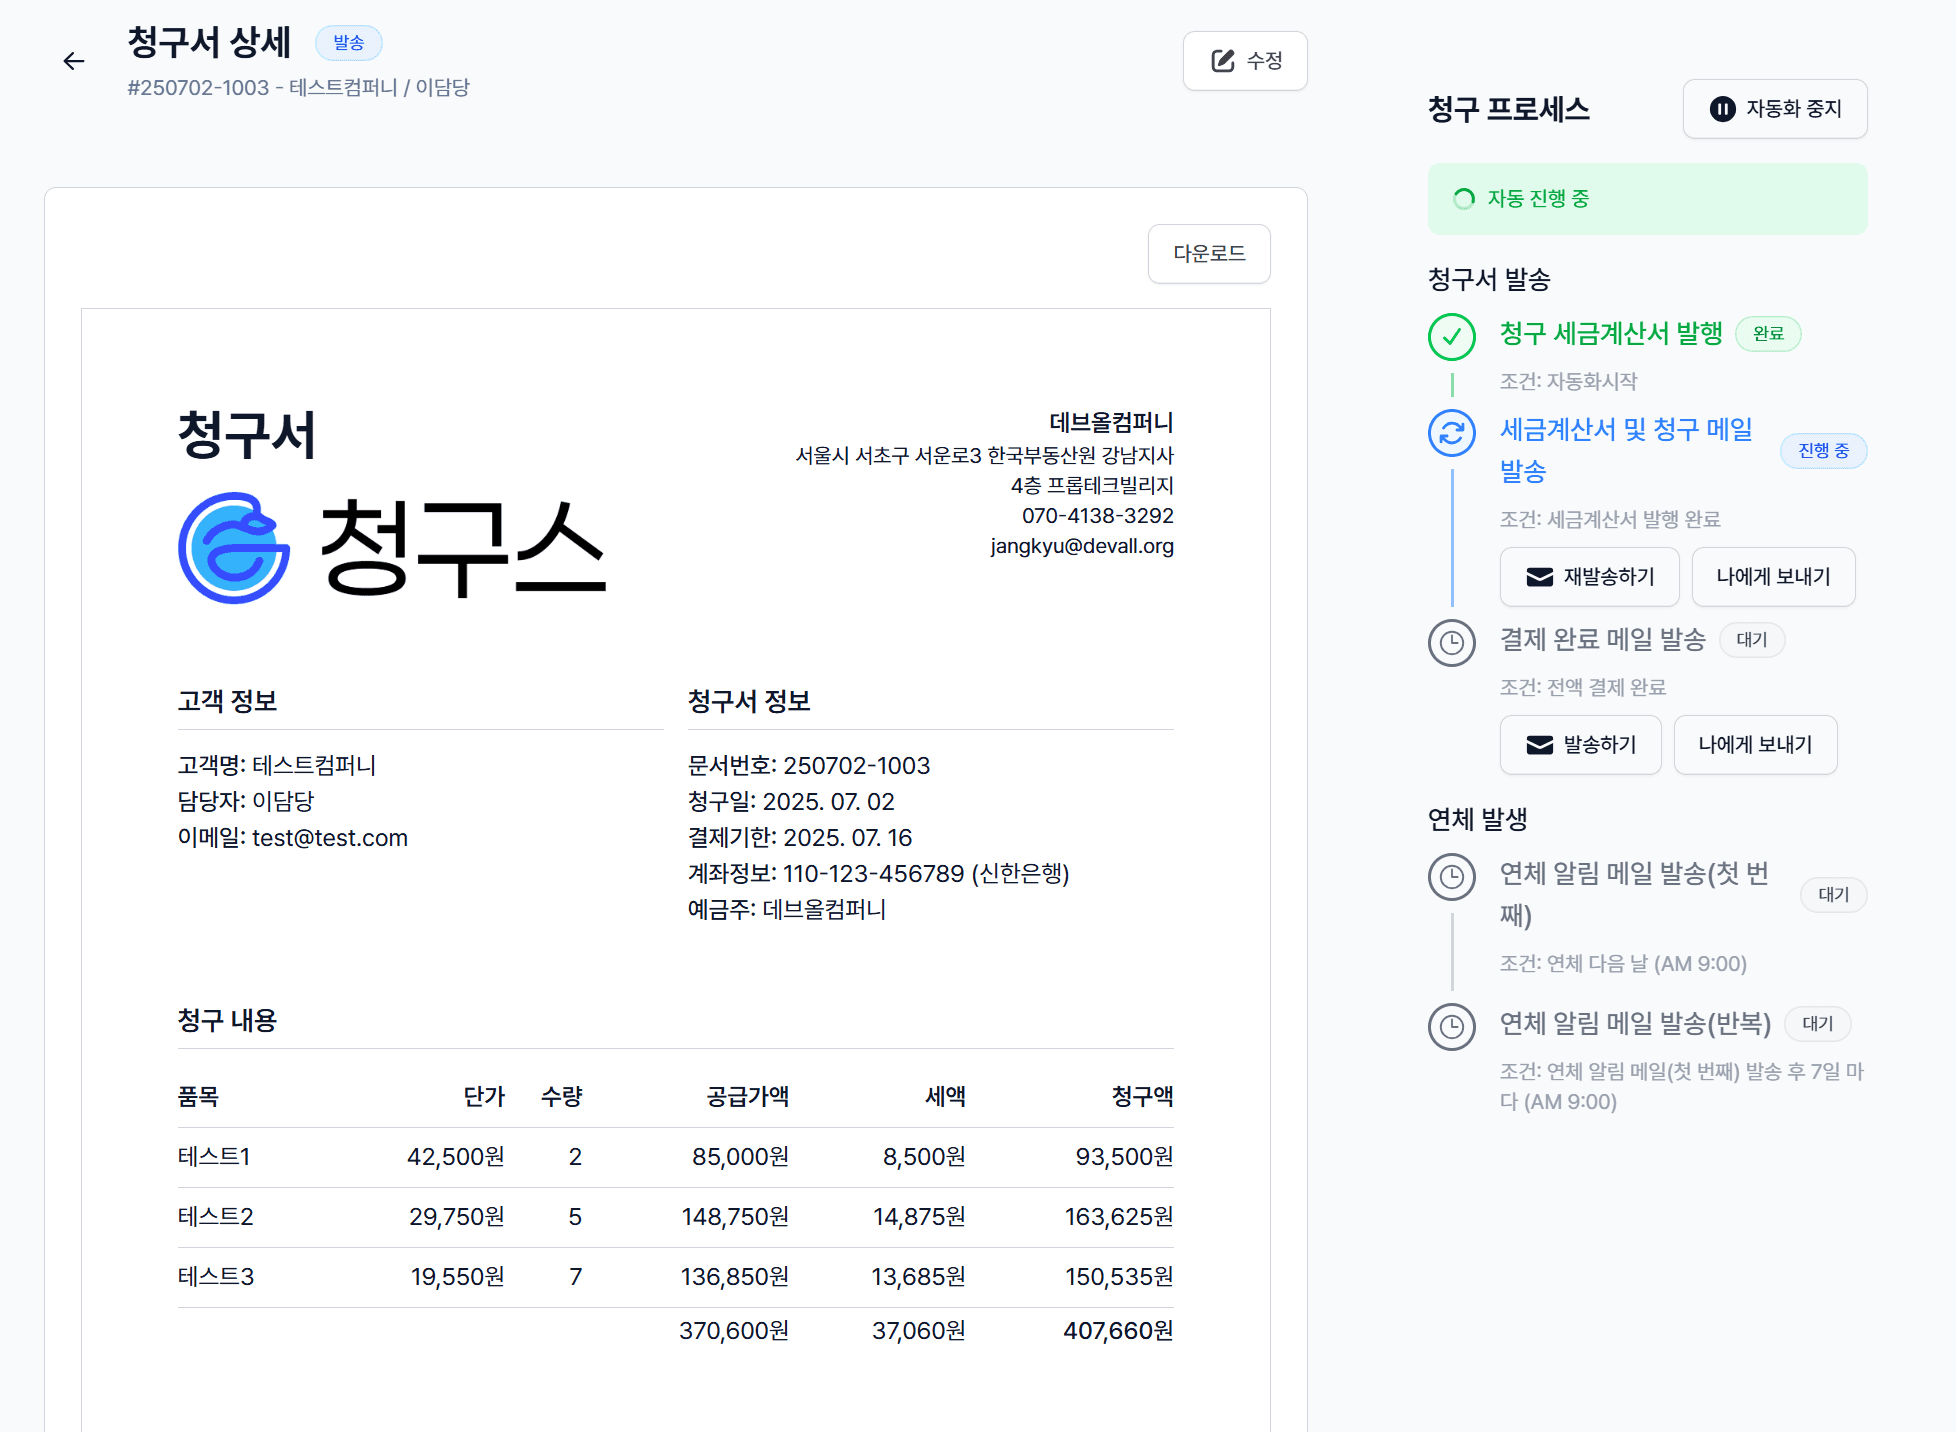
Task: Click the 다운로드 button
Action: [1209, 254]
